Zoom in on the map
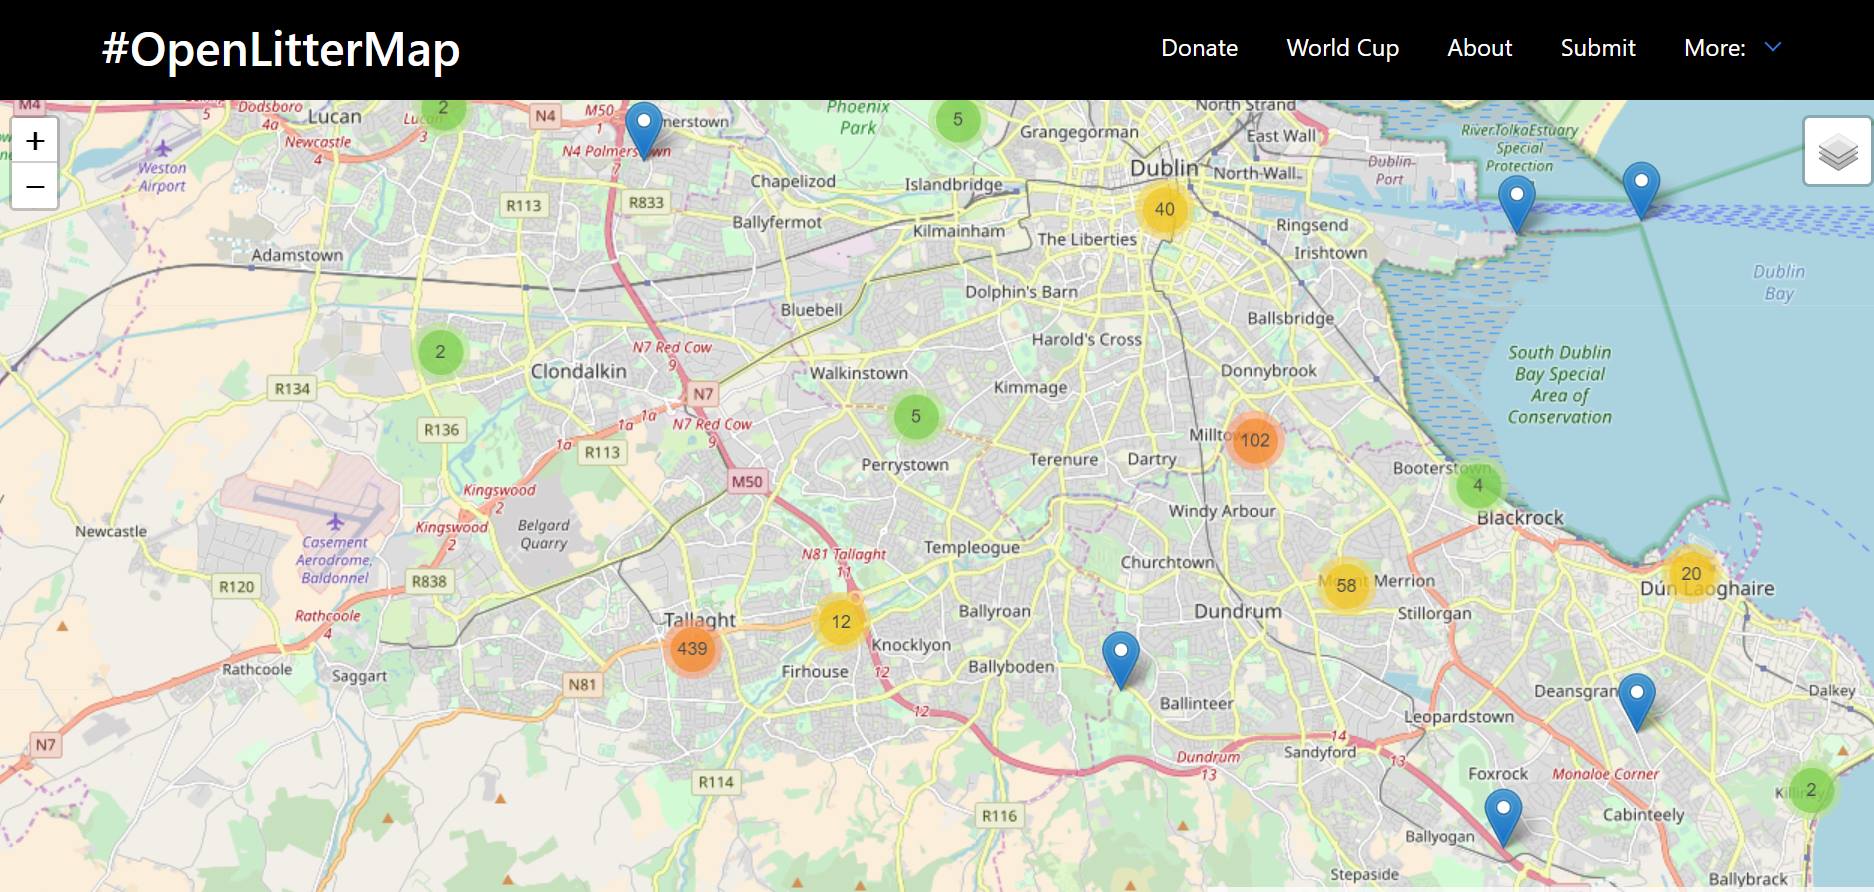Viewport: 1874px width, 892px height. [35, 141]
